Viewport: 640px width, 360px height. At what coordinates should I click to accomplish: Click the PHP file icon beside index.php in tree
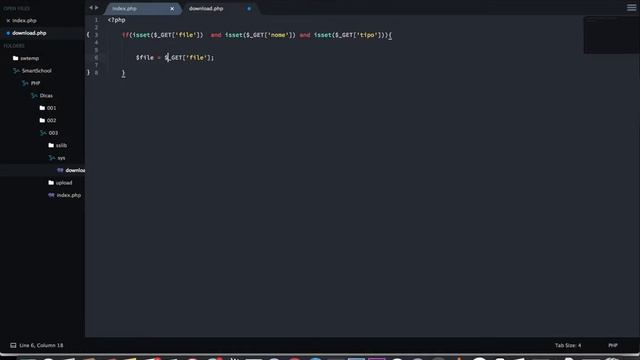click(x=51, y=195)
